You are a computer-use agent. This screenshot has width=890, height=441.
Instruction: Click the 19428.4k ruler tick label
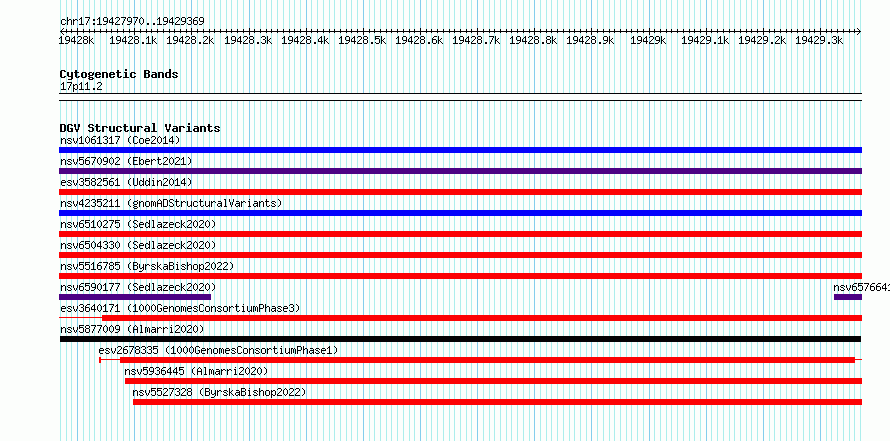click(x=305, y=40)
